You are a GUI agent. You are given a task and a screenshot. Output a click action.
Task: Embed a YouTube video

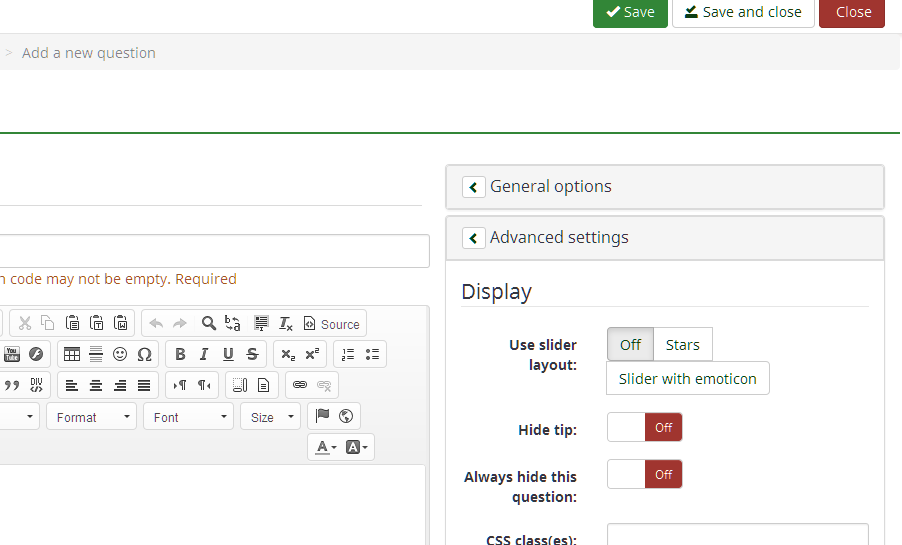[x=12, y=354]
